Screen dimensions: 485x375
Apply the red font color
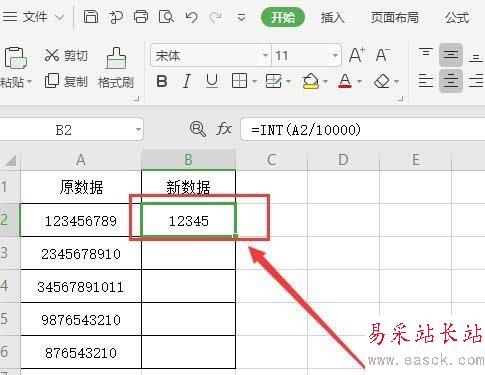[345, 81]
